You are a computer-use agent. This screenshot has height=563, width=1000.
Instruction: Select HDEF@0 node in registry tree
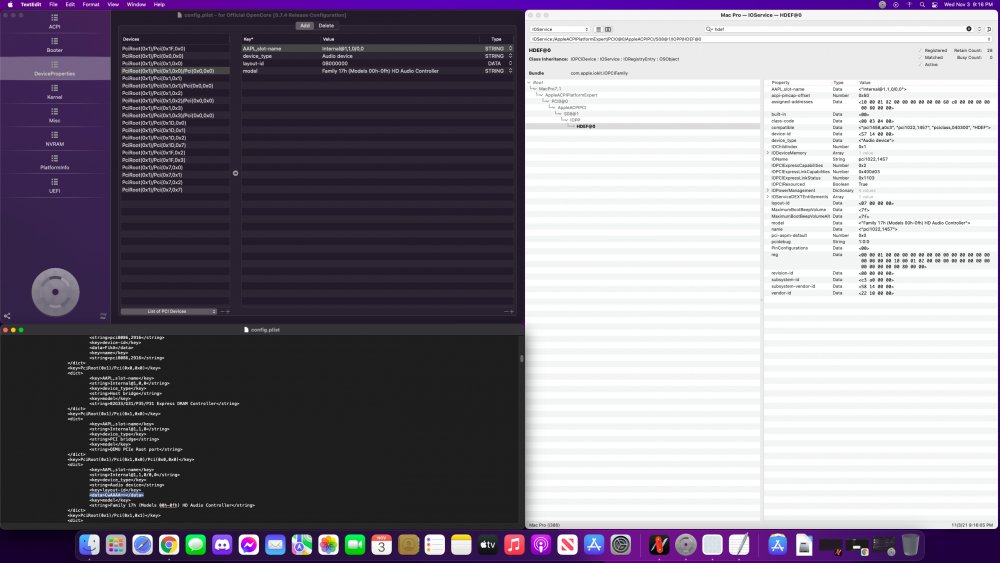(585, 126)
